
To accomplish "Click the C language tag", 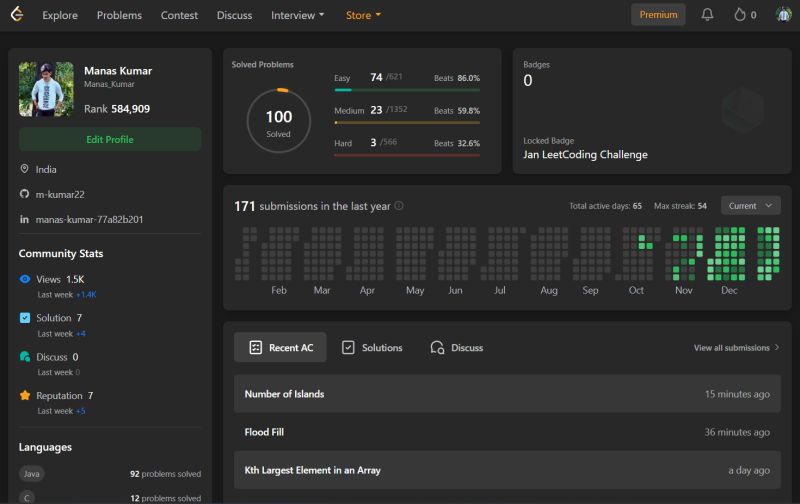I will coord(27,497).
